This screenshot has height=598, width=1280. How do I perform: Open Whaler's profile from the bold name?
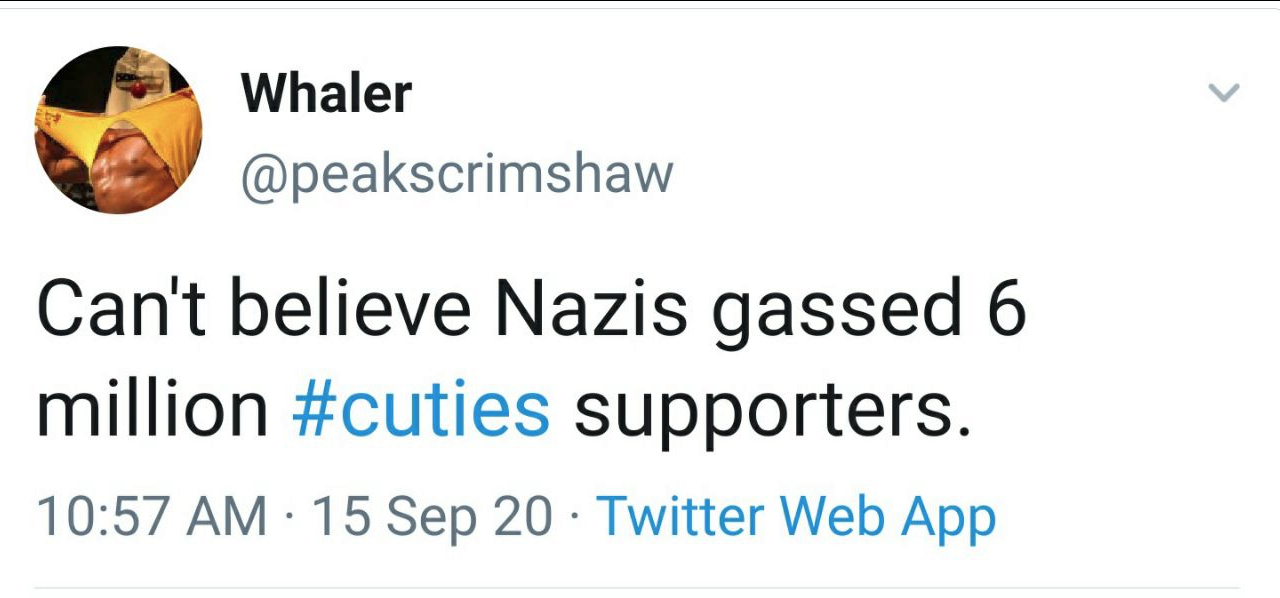click(326, 94)
